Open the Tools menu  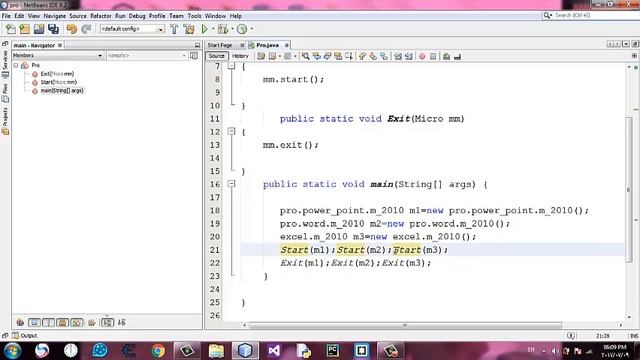[x=195, y=16]
